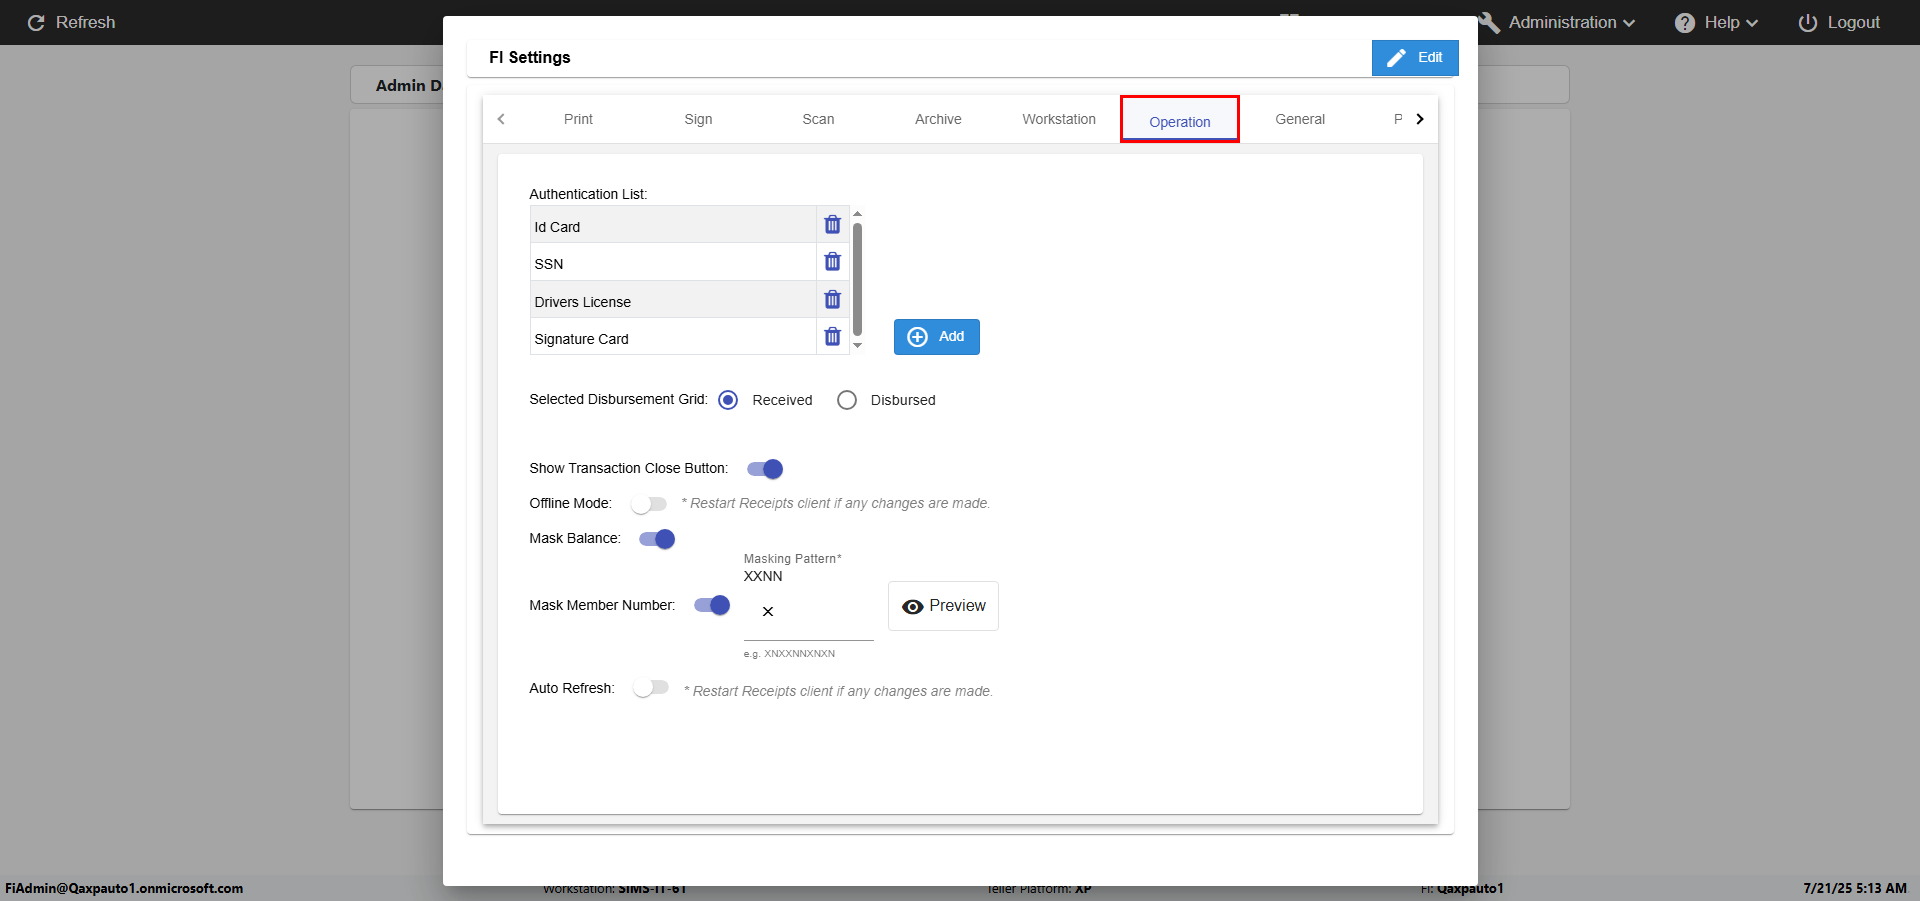Screen dimensions: 1920x901
Task: Open the Administration dropdown menu
Action: click(1562, 23)
